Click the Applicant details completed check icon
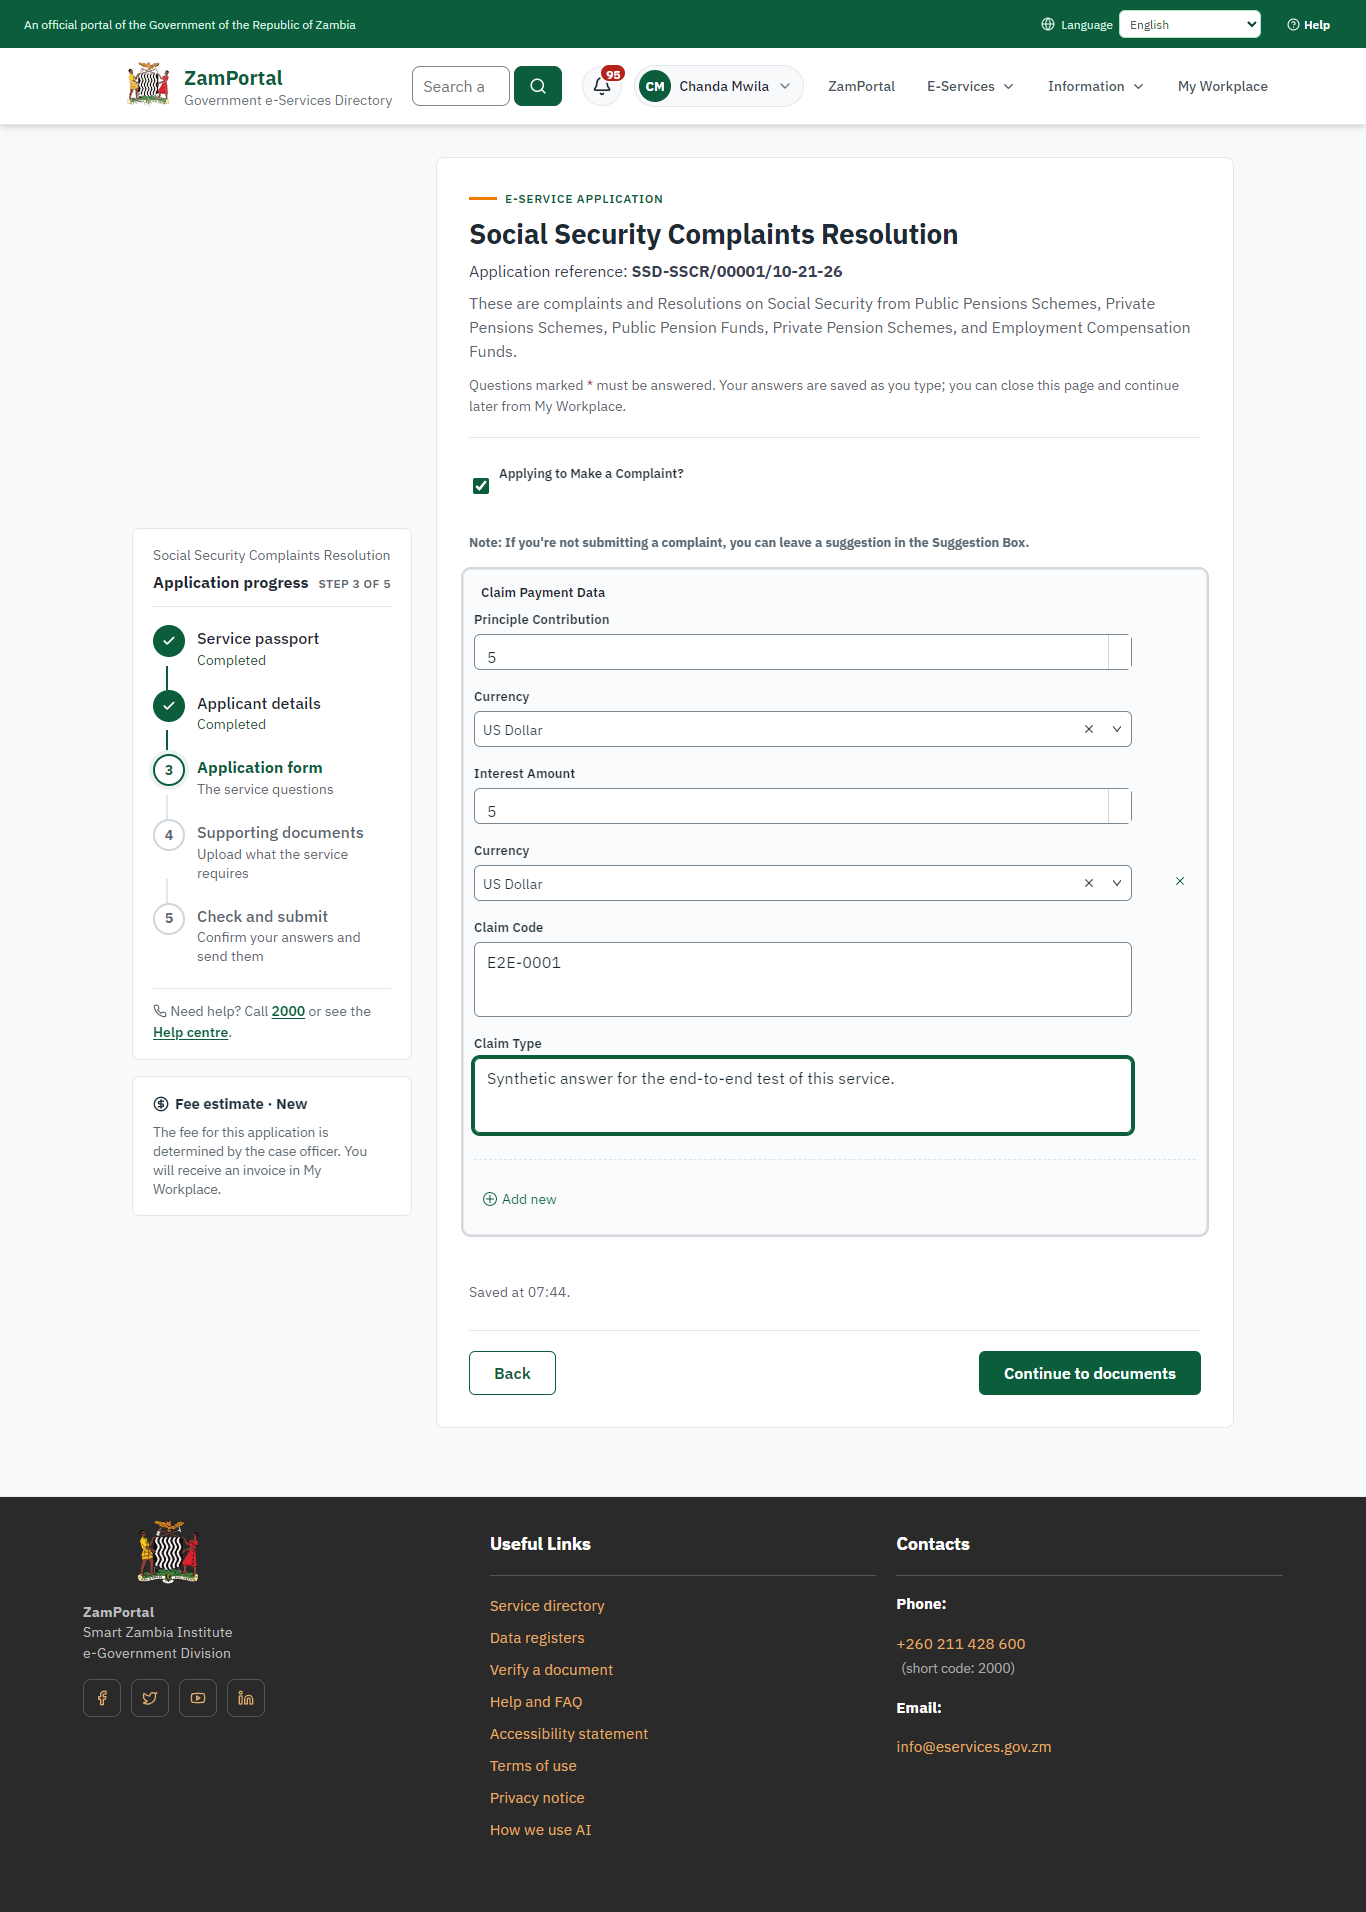1366x1912 pixels. (169, 706)
